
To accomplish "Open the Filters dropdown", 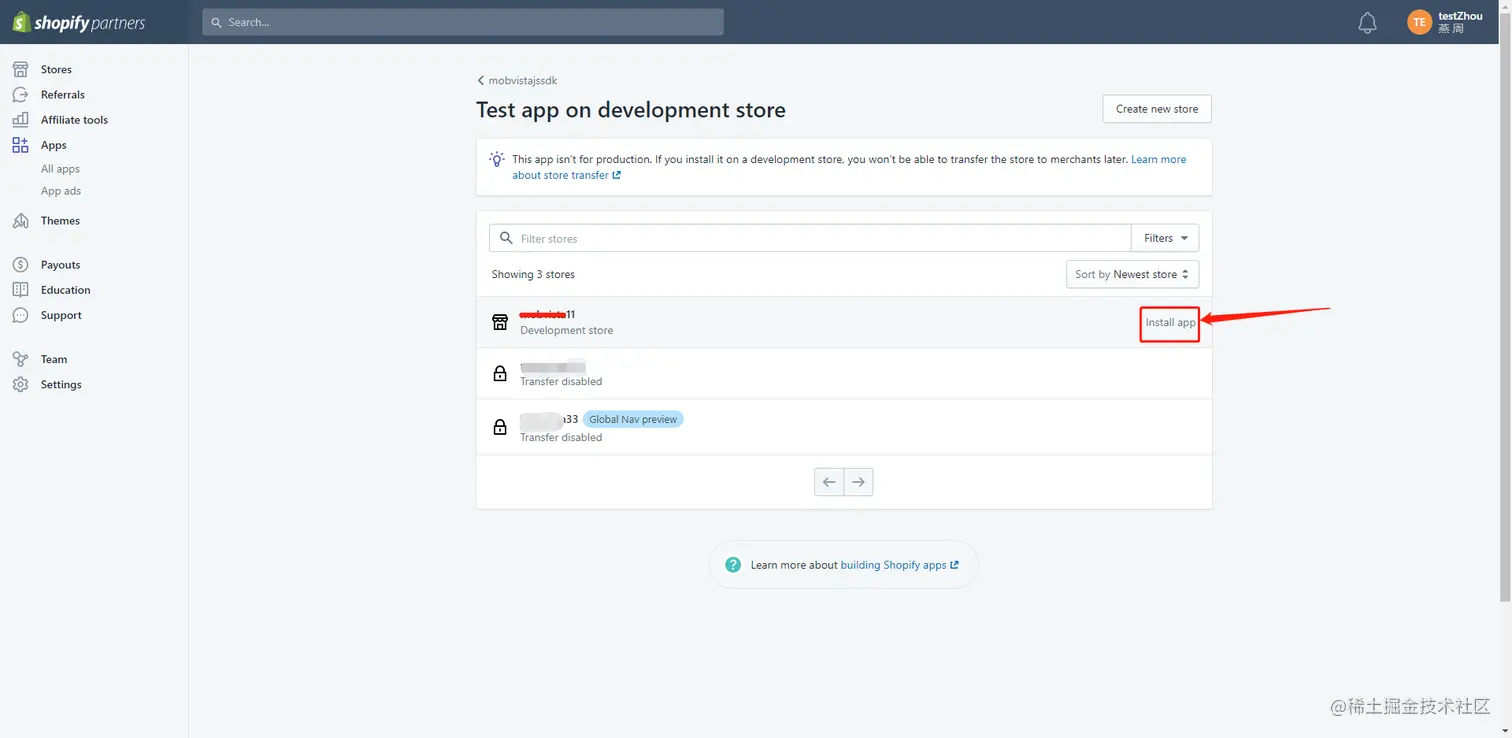I will click(1165, 238).
